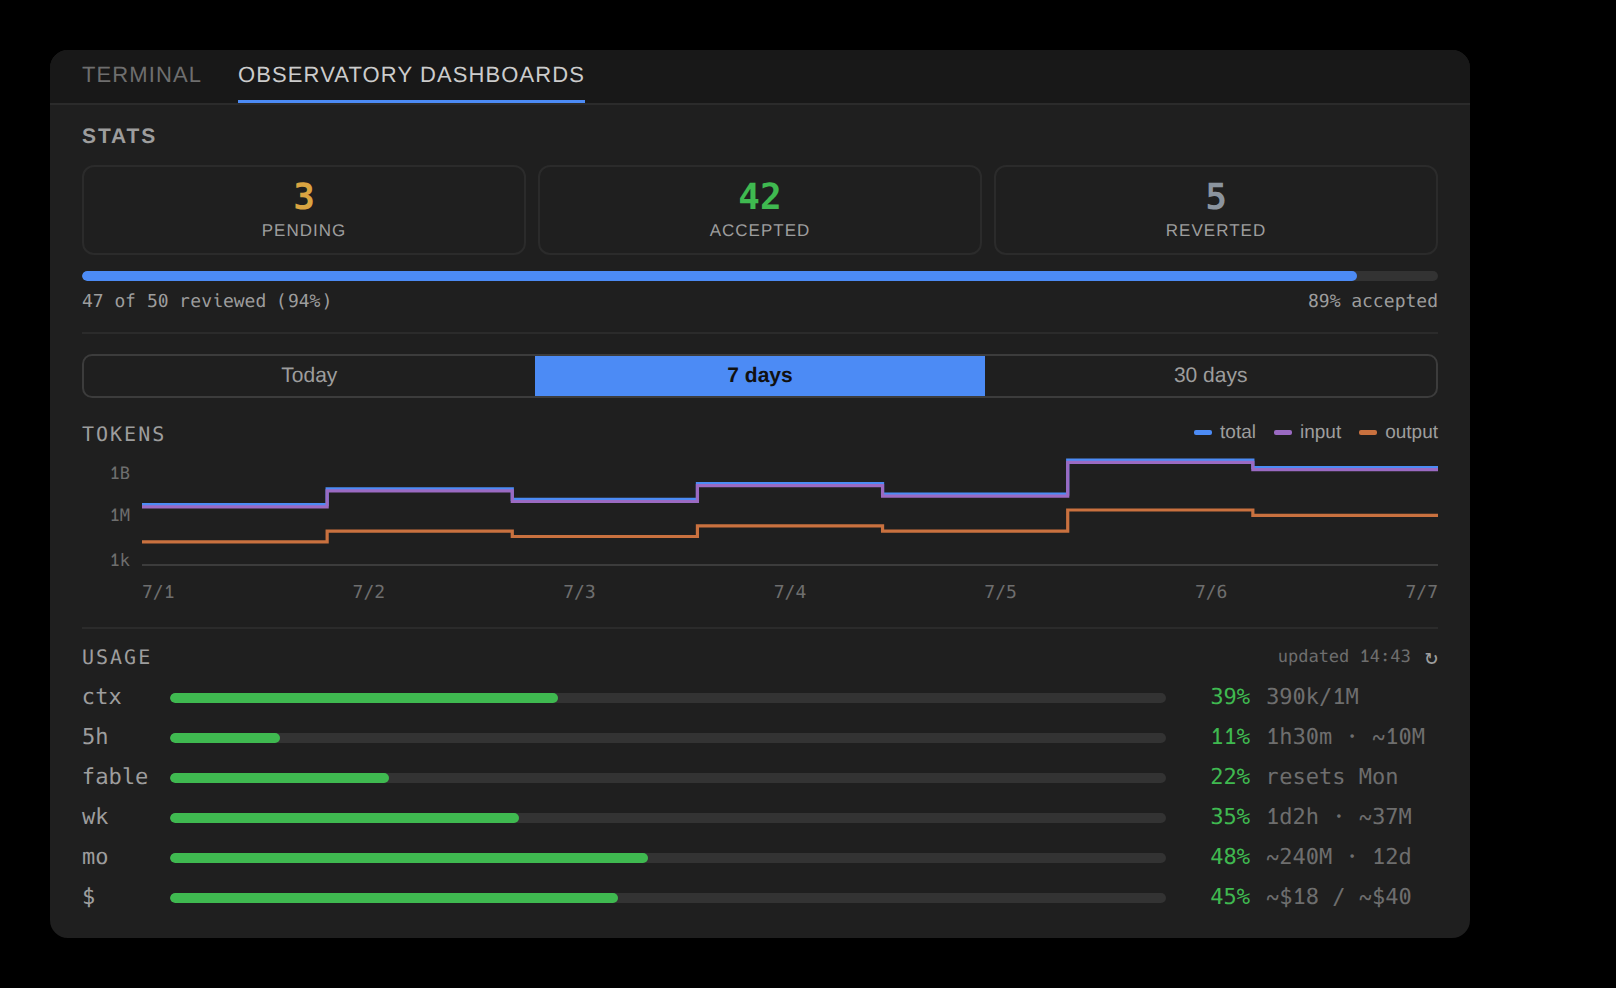Screen dimensions: 1616x988
Task: Open the Reverted stat card
Action: click(x=1216, y=210)
